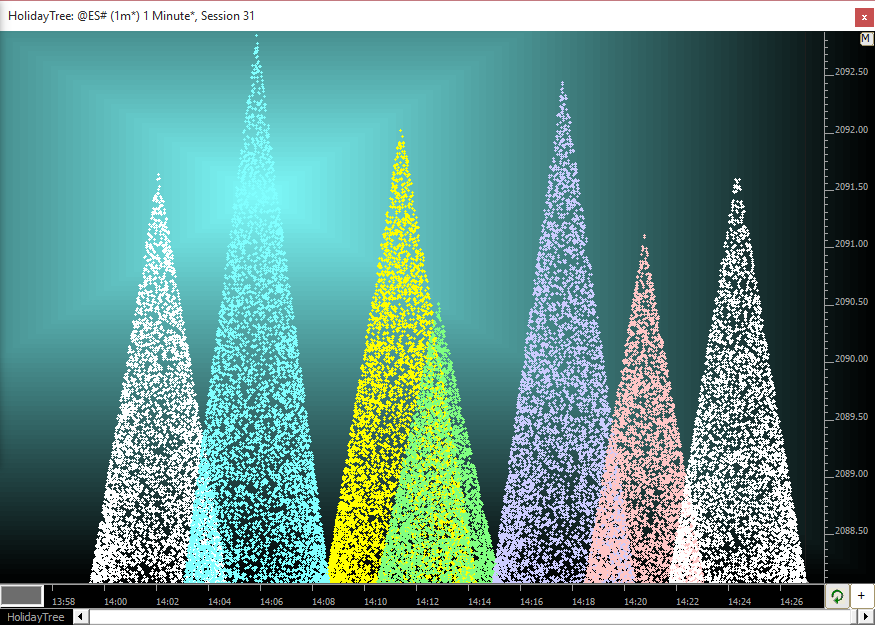Click the lavender tree on the chart
This screenshot has width=875, height=625.
[x=560, y=350]
